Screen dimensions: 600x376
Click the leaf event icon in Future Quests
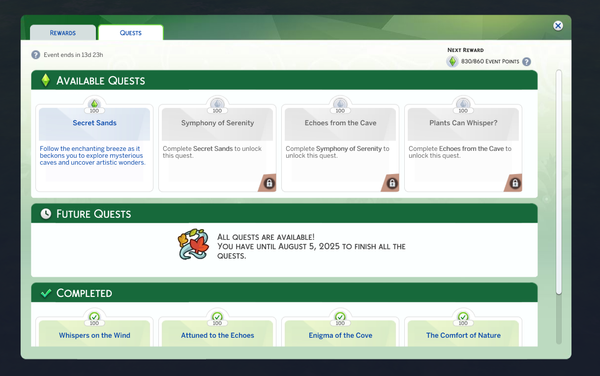point(194,244)
